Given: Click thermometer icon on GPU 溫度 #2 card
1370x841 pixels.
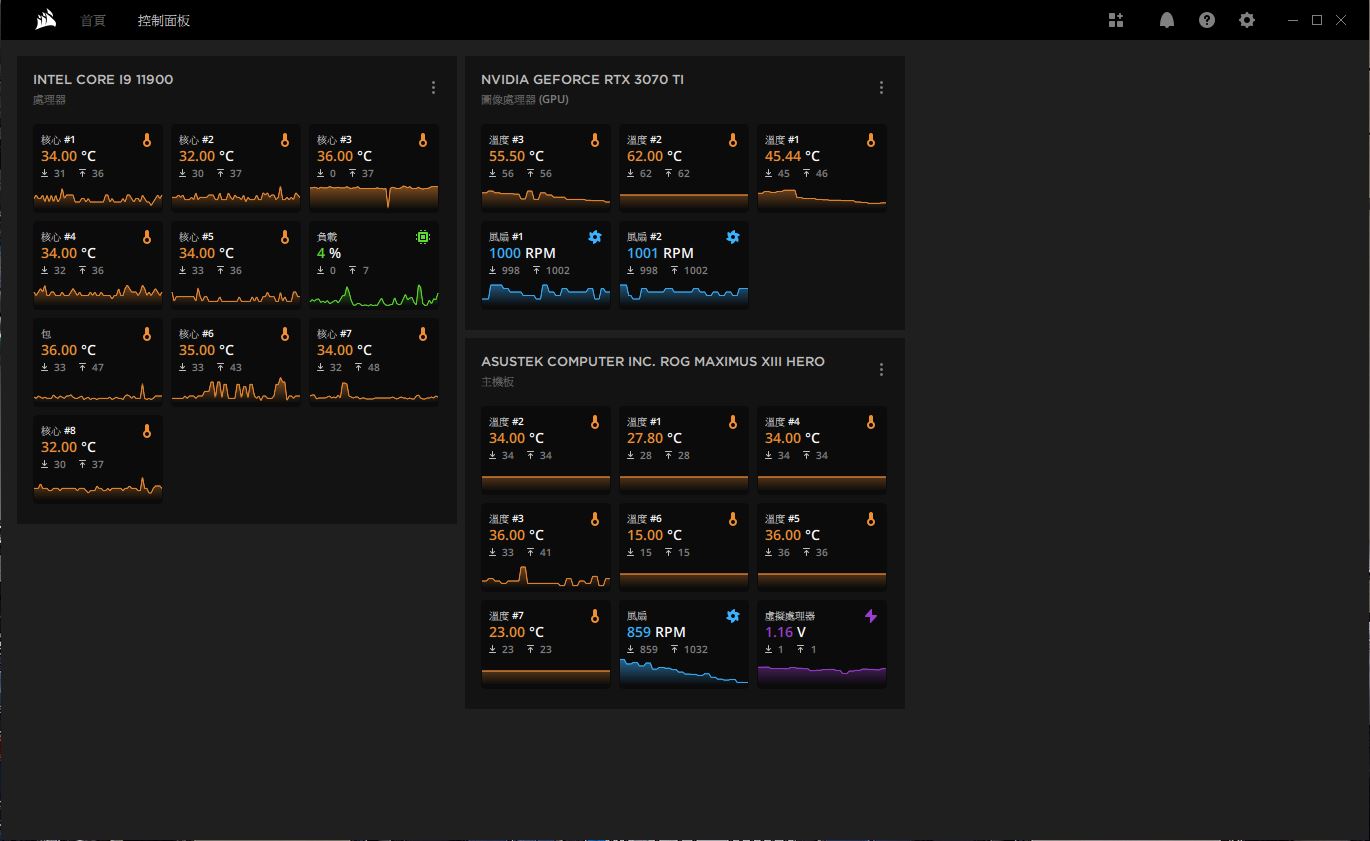Looking at the screenshot, I should click(733, 140).
